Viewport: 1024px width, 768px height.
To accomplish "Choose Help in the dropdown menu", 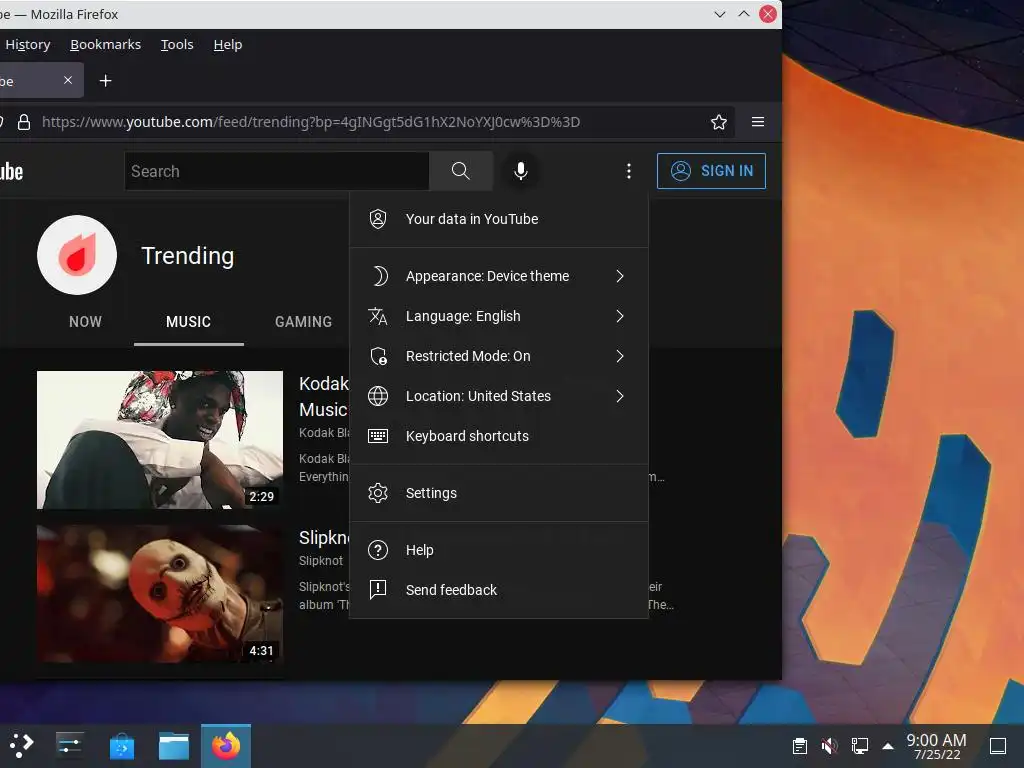I will 499,550.
